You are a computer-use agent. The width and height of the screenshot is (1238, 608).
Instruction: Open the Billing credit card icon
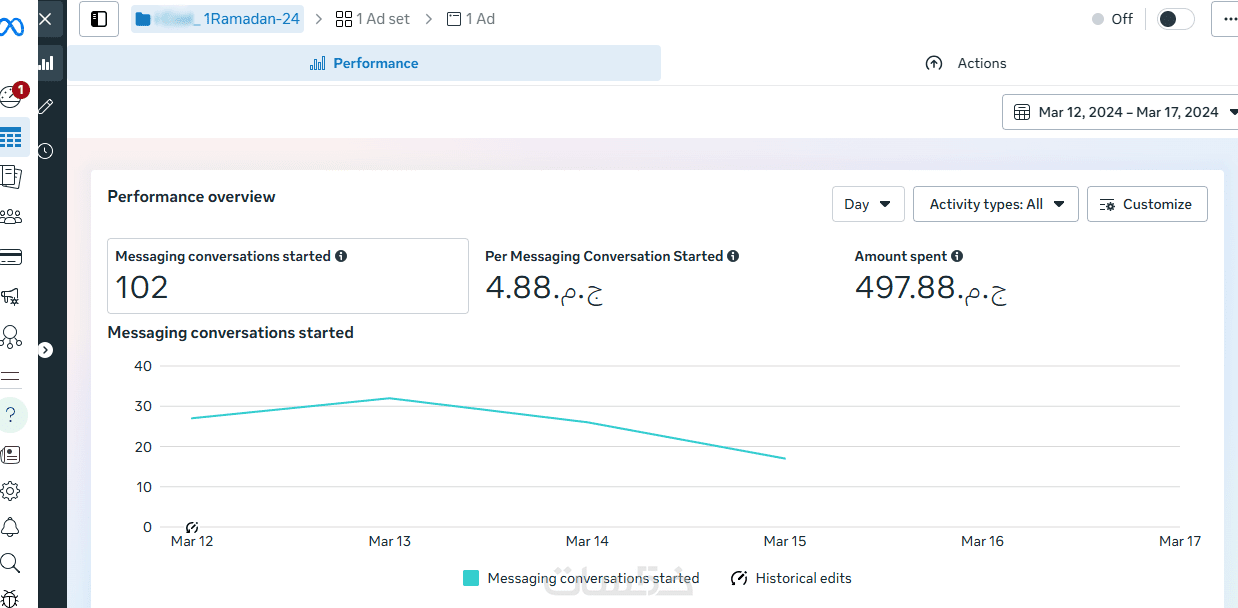11,257
